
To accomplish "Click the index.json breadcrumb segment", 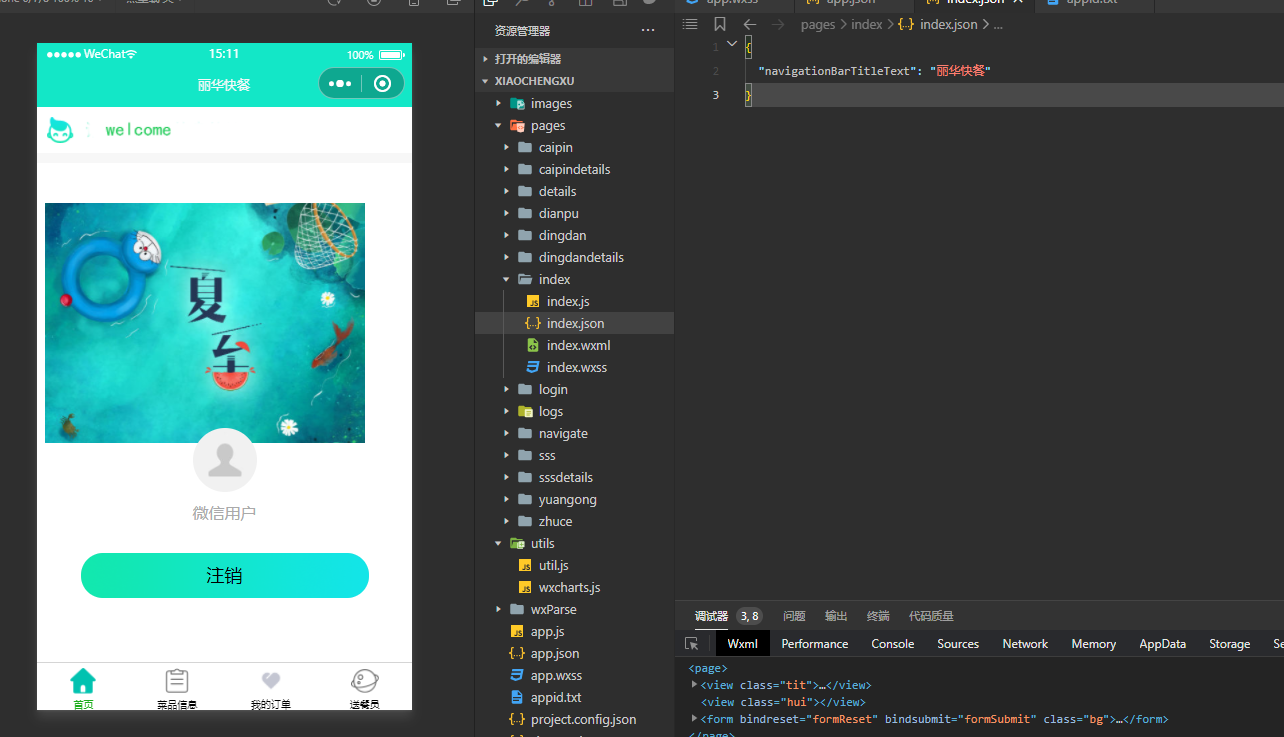I will pyautogui.click(x=950, y=24).
